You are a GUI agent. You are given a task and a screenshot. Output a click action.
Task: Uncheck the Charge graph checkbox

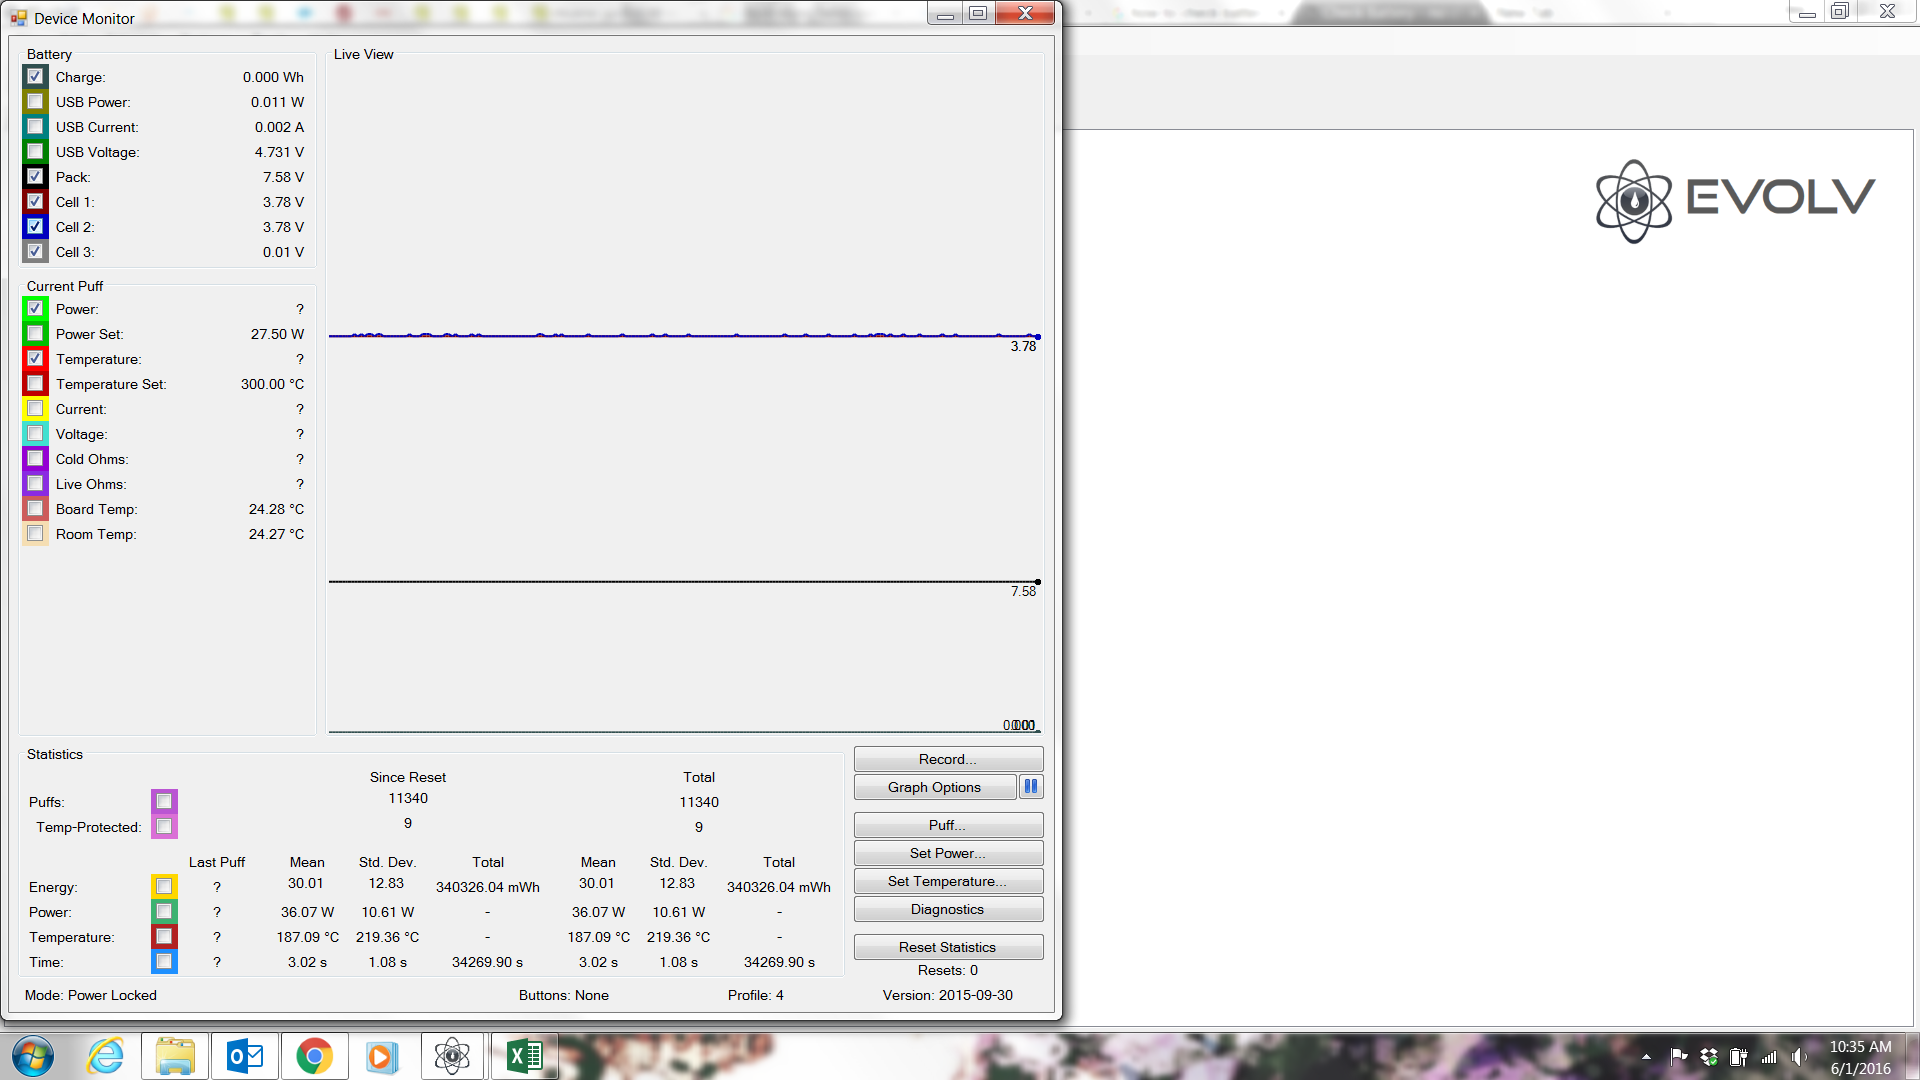tap(35, 77)
